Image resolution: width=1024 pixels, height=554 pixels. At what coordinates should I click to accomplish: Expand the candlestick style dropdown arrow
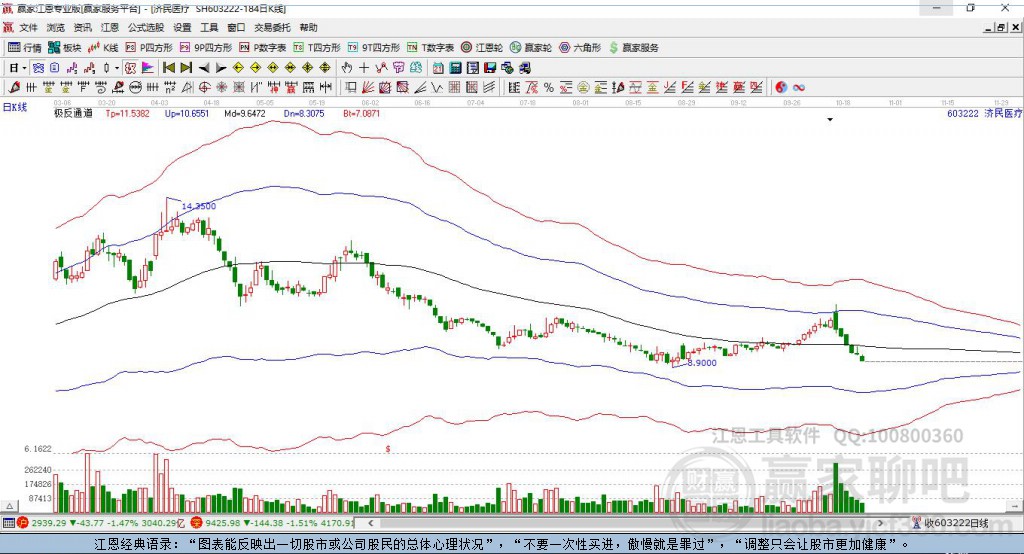click(116, 68)
